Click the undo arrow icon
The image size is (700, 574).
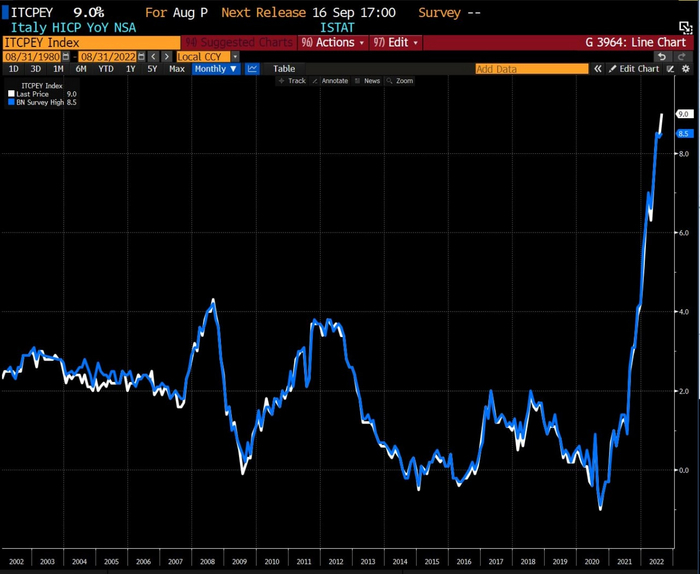pyautogui.click(x=662, y=57)
